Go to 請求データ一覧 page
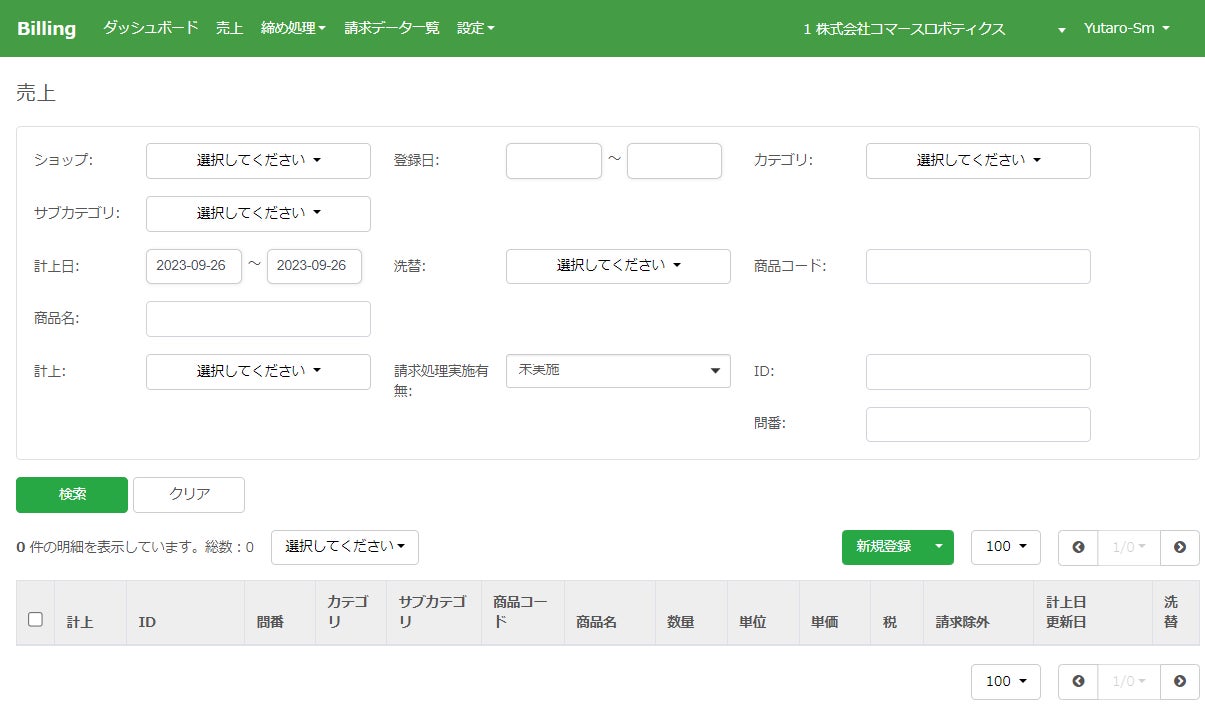 tap(392, 28)
